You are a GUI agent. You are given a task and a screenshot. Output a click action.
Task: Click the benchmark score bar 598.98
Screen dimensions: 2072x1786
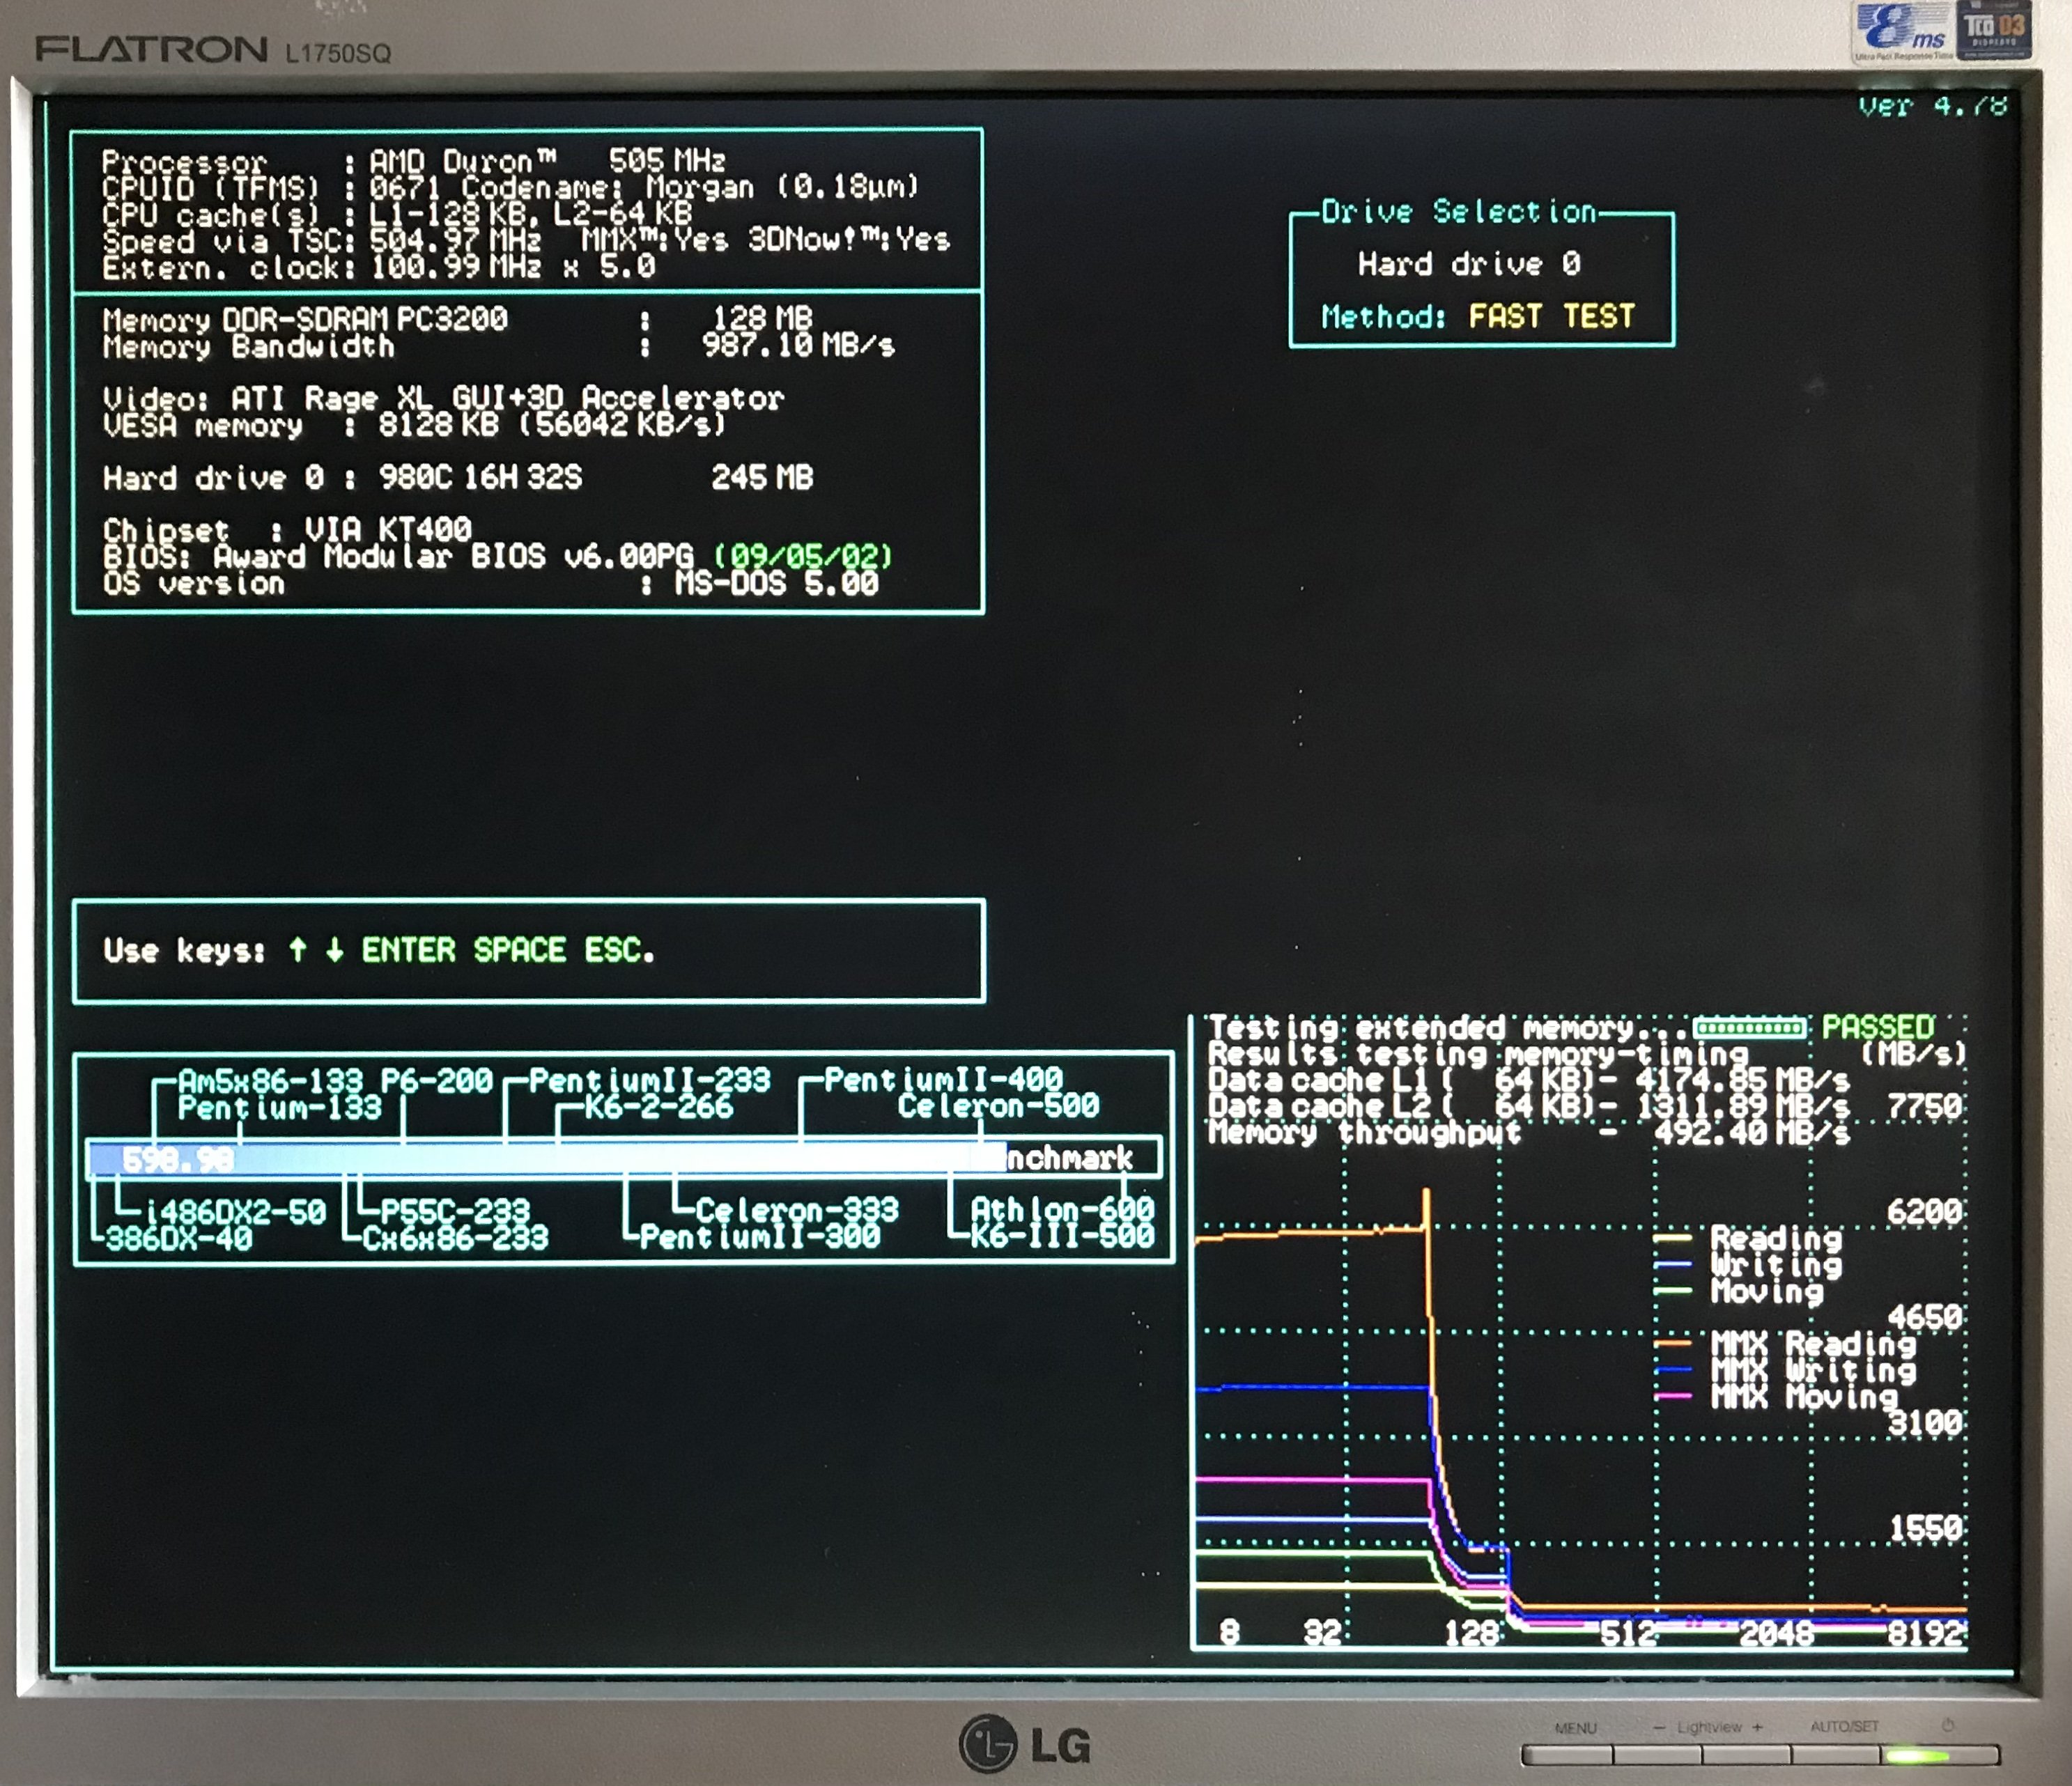coord(178,1159)
